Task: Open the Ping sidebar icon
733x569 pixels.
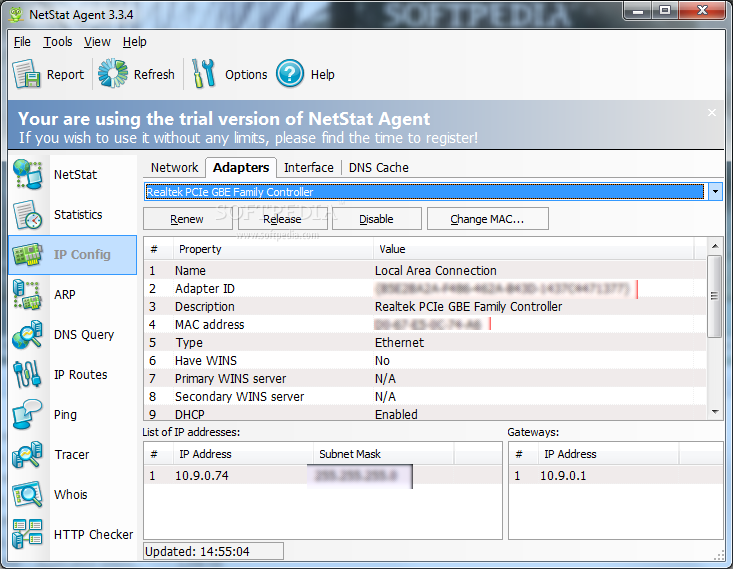Action: click(x=28, y=415)
